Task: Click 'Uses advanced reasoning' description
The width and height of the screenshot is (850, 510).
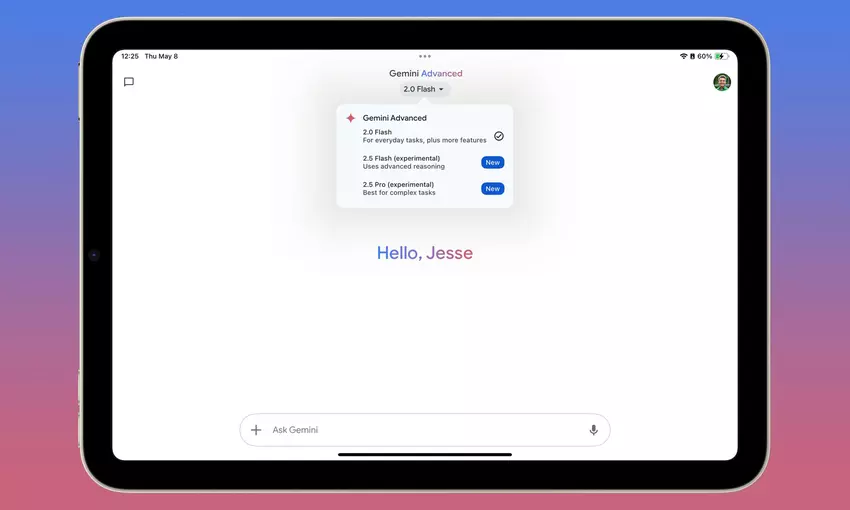Action: [403, 166]
